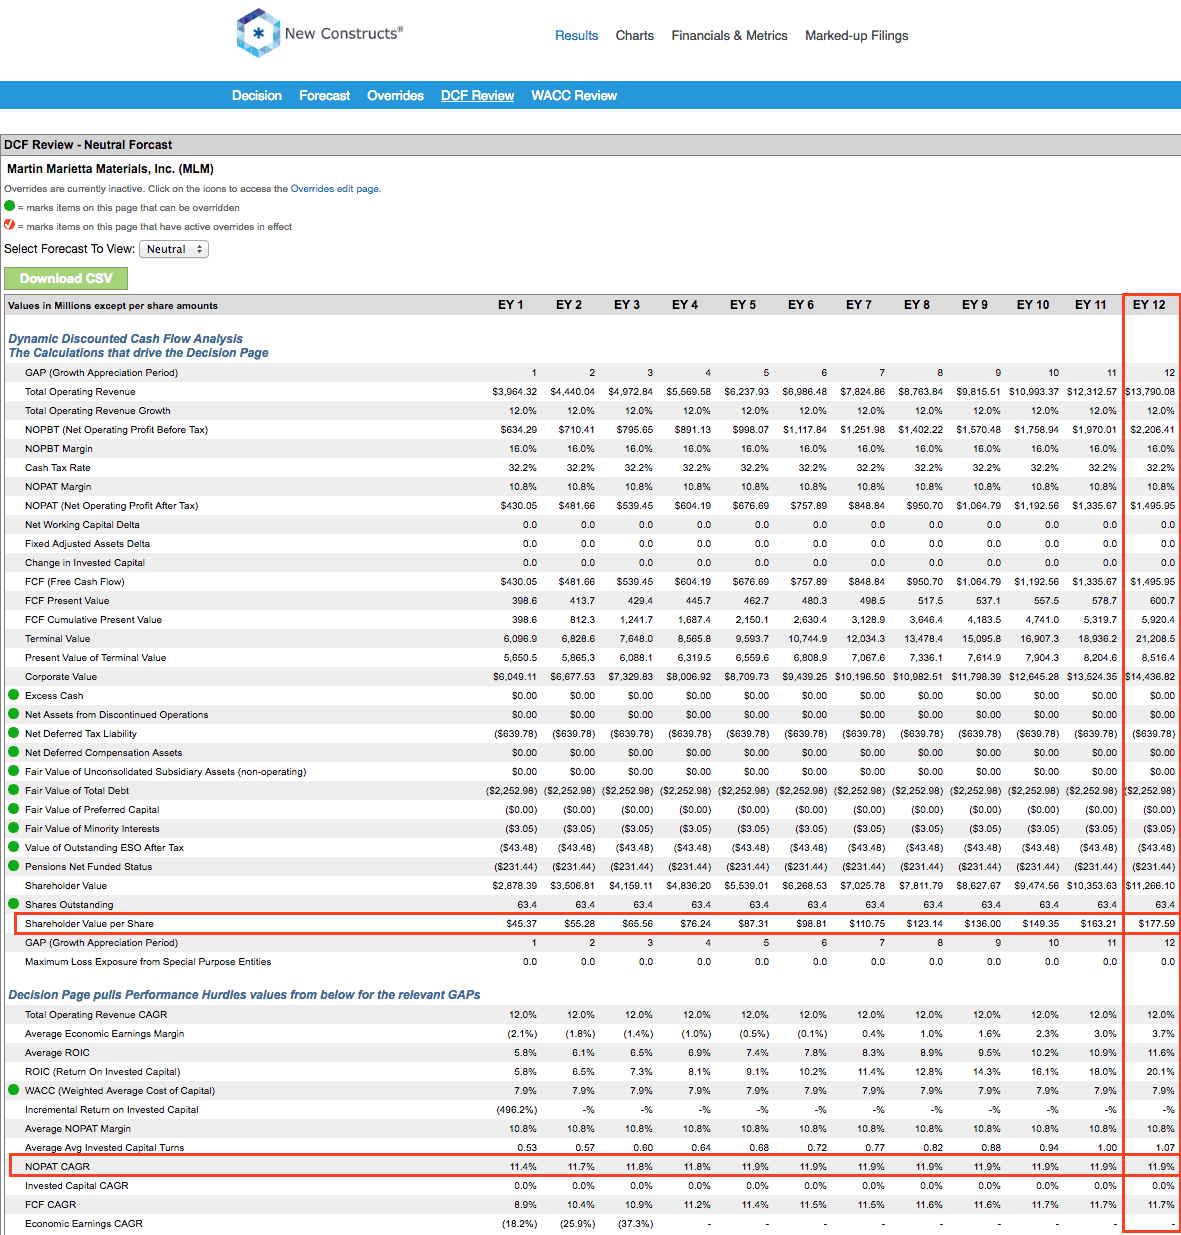
Task: Click the Present Value of Terminal Value label
Action: [x=96, y=658]
